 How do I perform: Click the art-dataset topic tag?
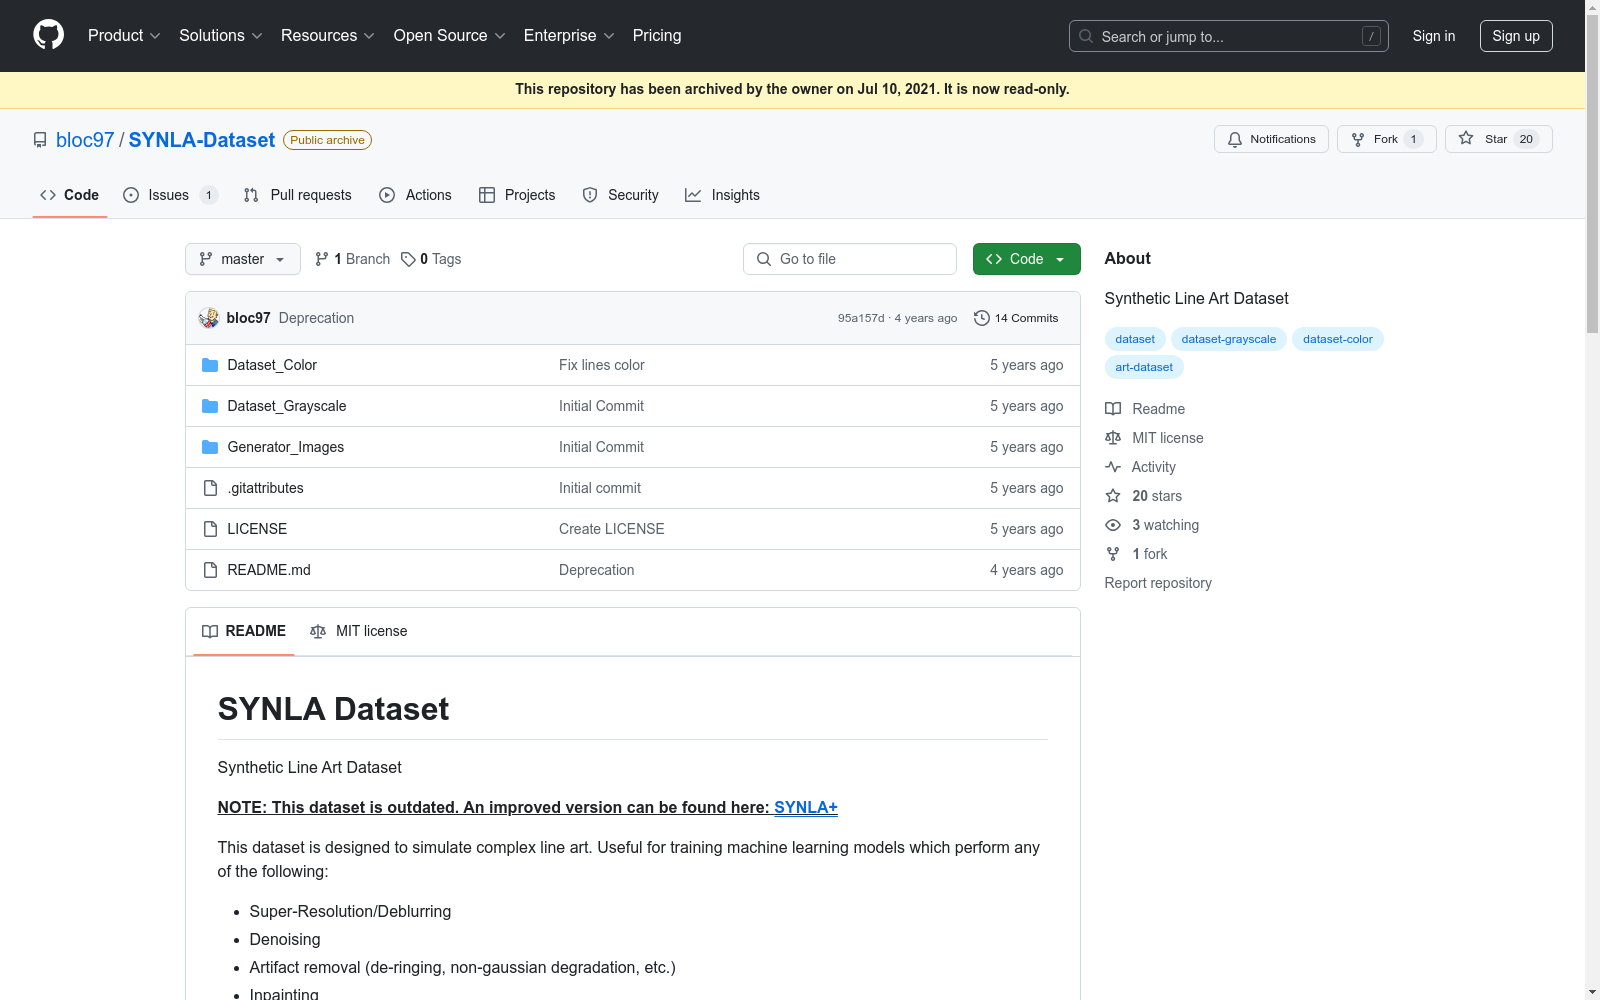click(x=1144, y=367)
